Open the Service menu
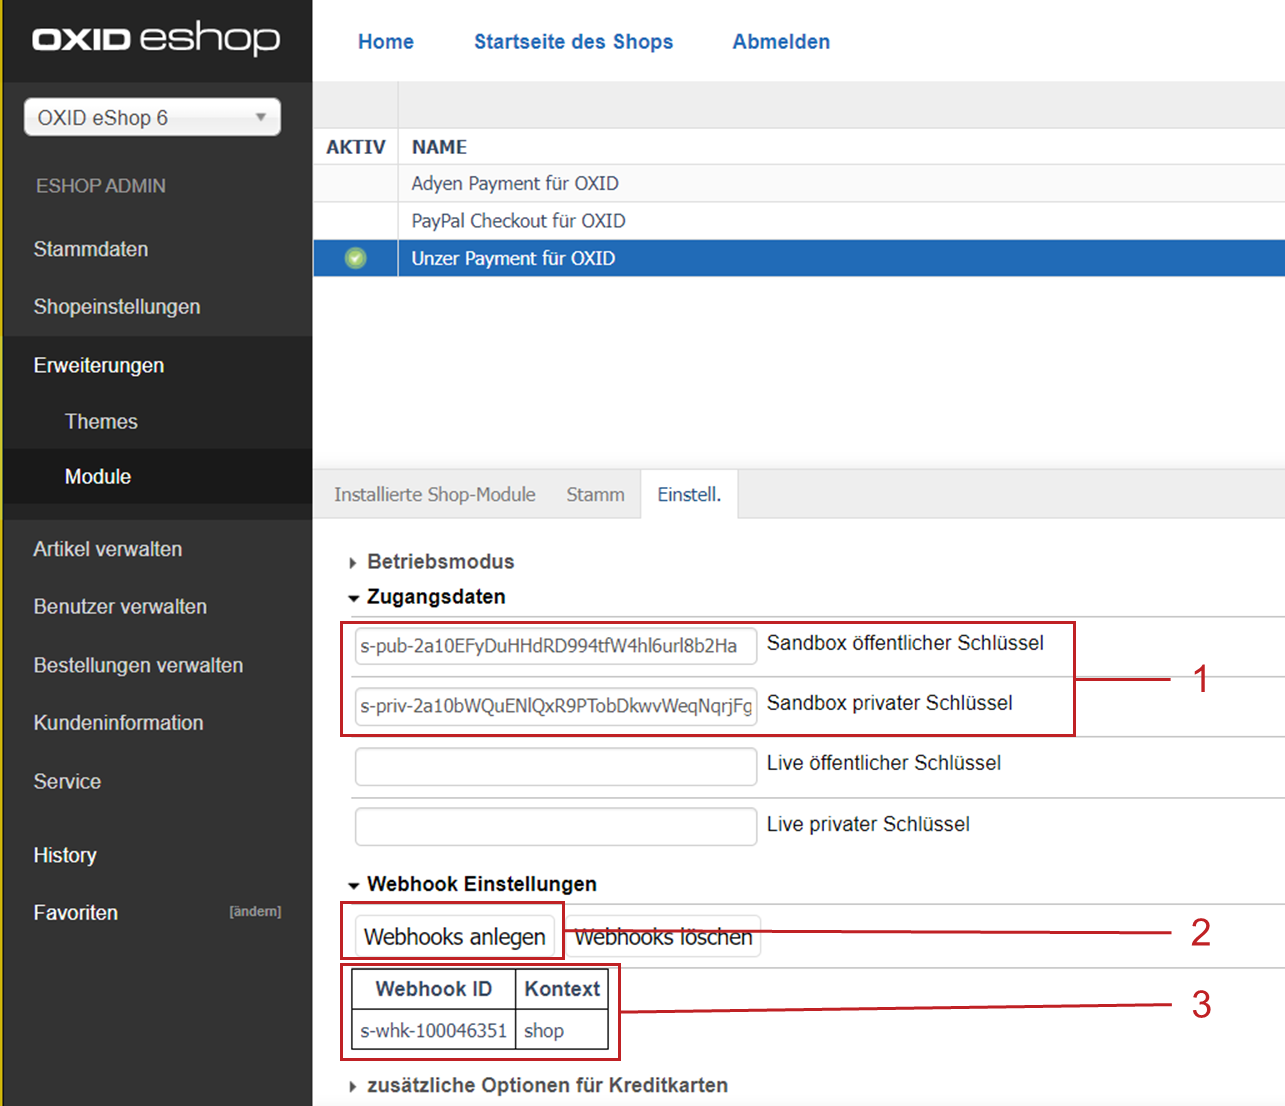The height and width of the screenshot is (1106, 1285). click(x=67, y=781)
